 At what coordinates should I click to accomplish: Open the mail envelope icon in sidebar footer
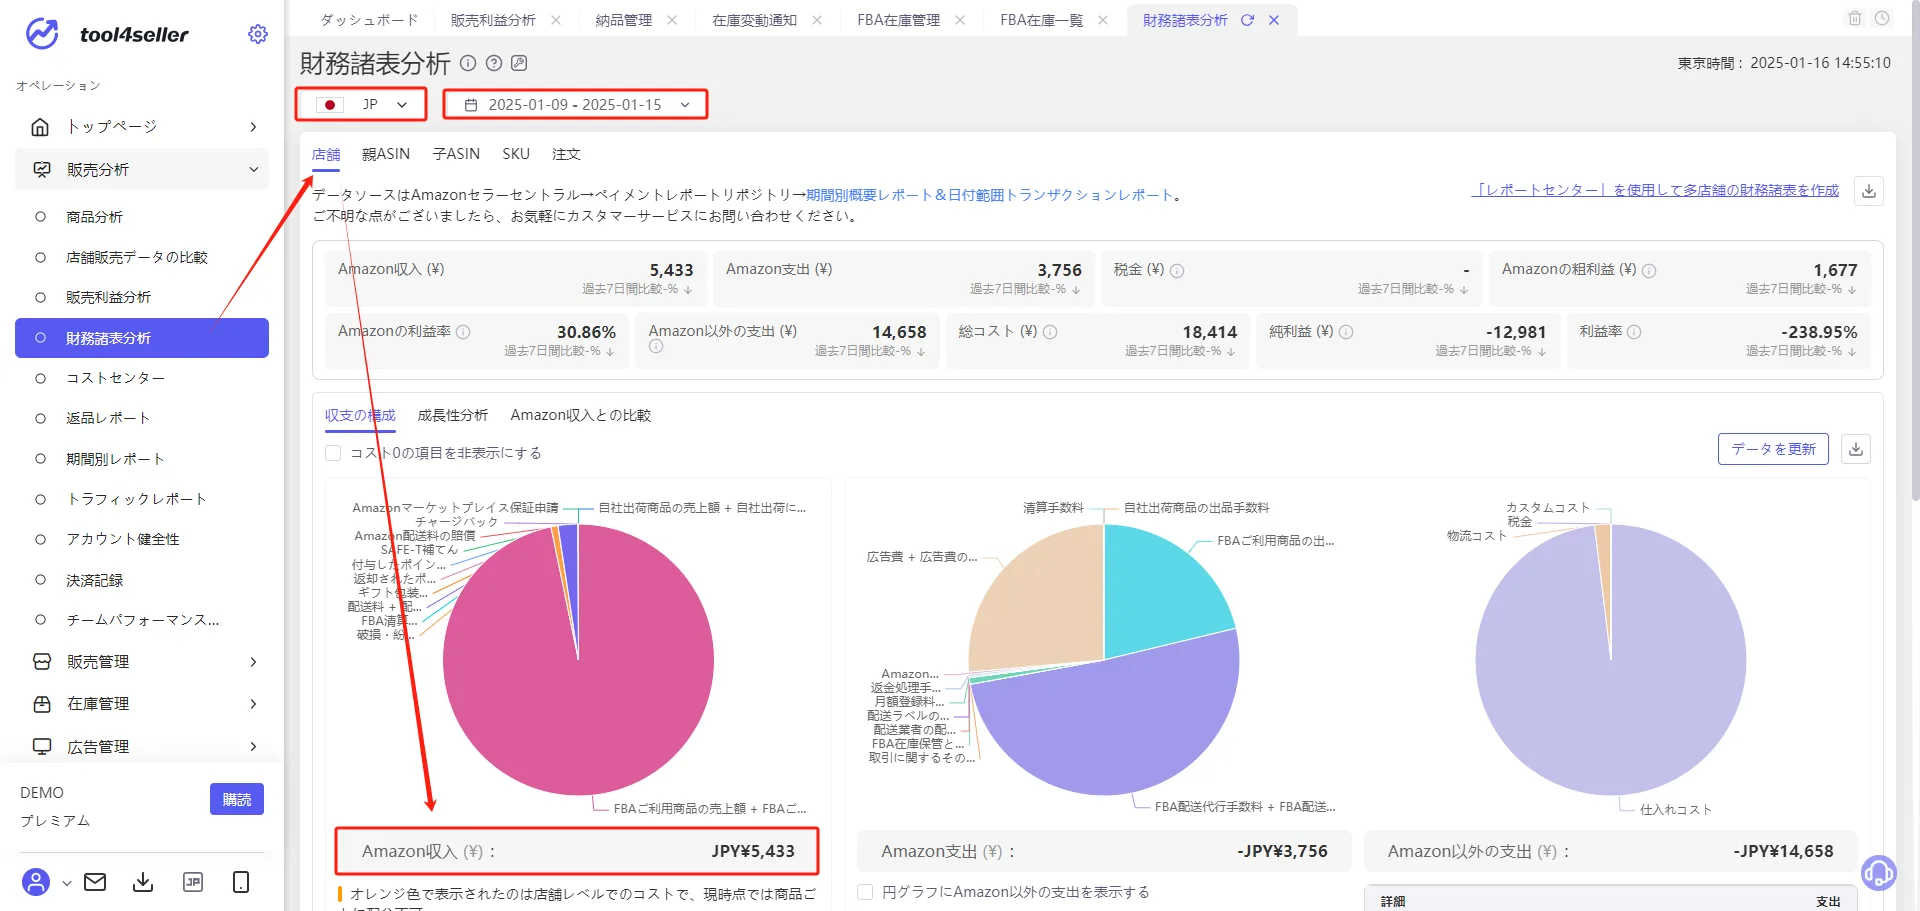tap(95, 882)
